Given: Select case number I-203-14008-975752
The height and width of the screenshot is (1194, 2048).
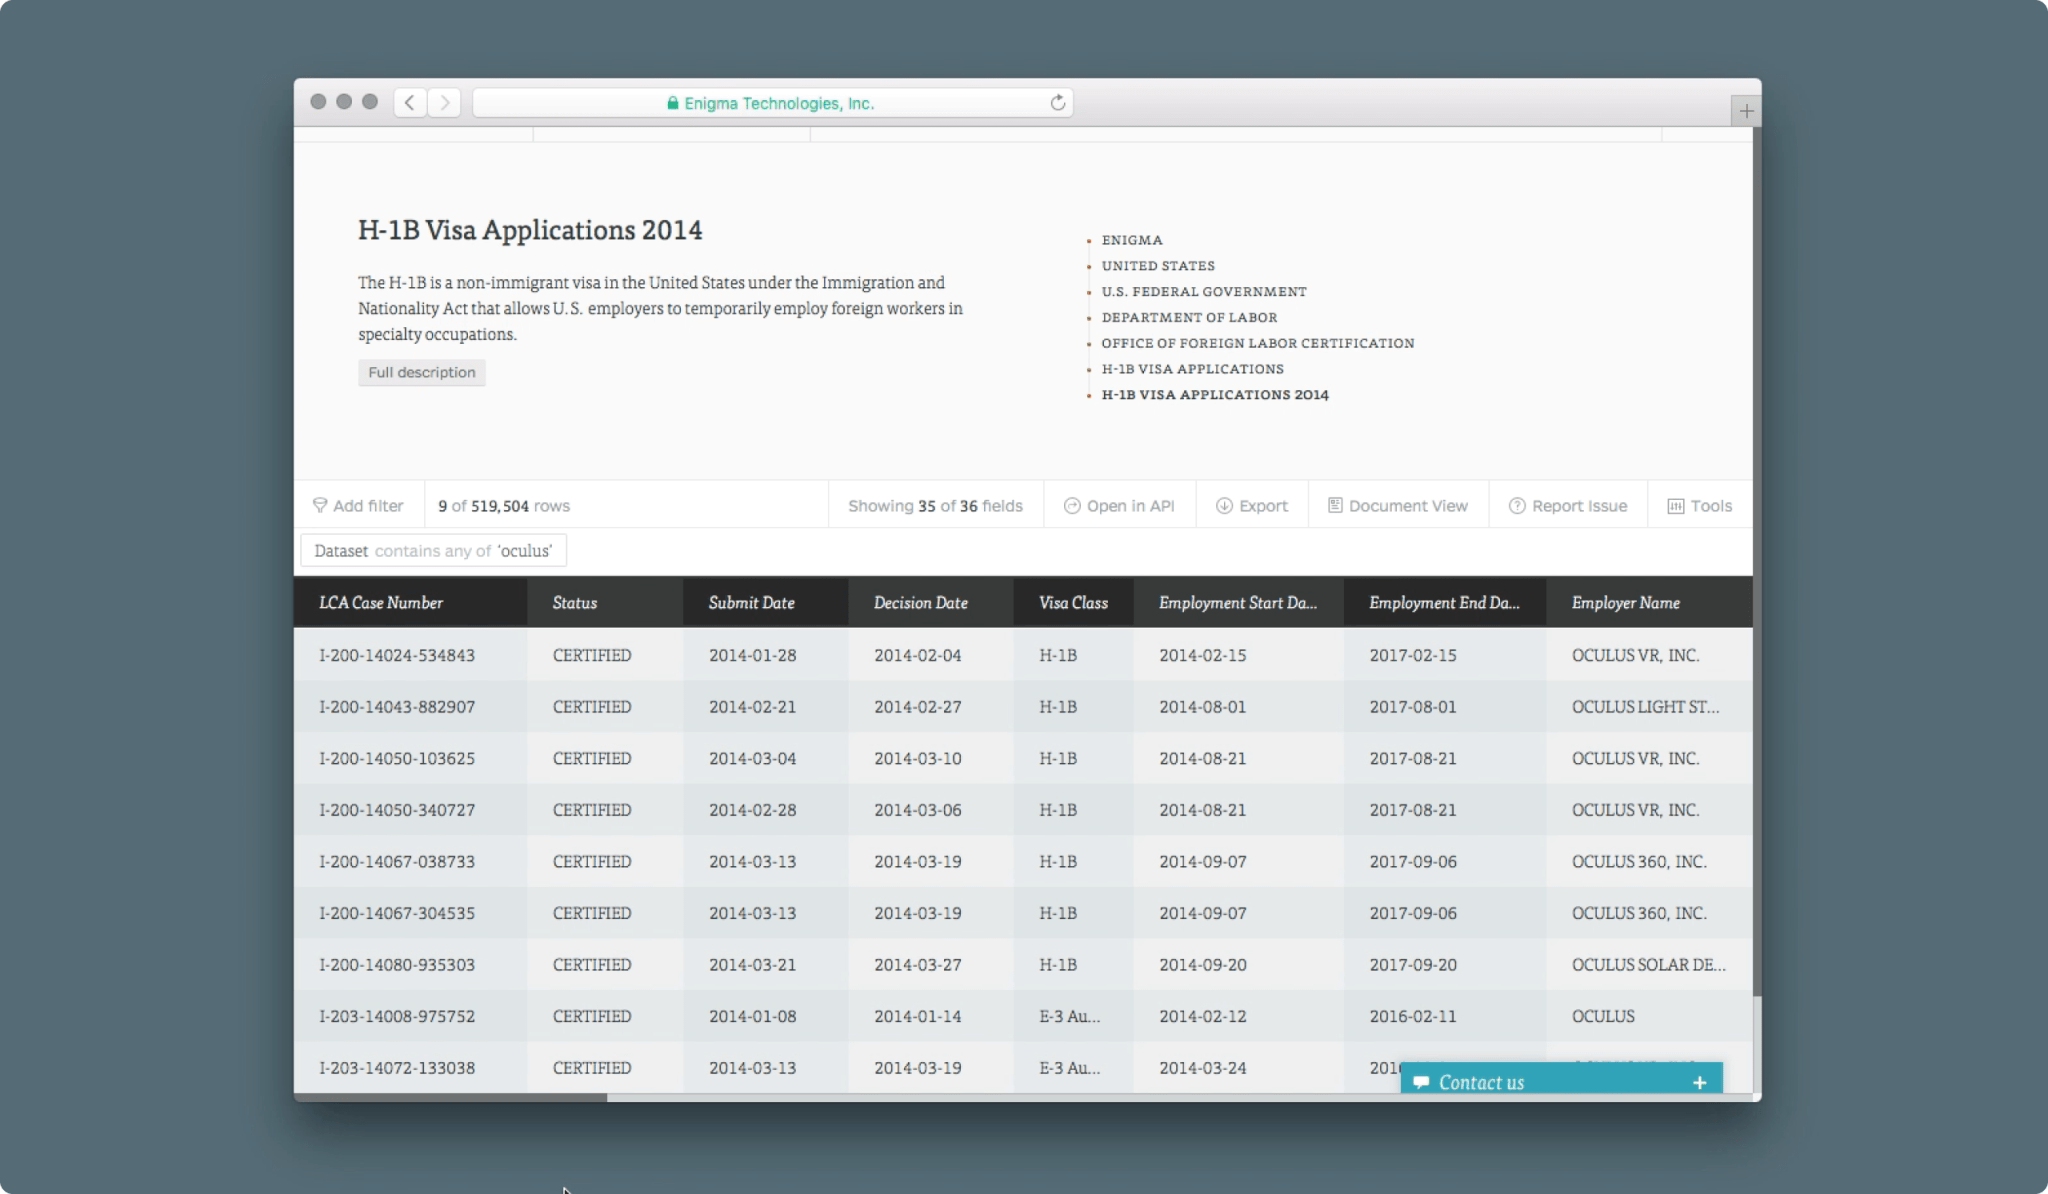Looking at the screenshot, I should pos(397,1016).
